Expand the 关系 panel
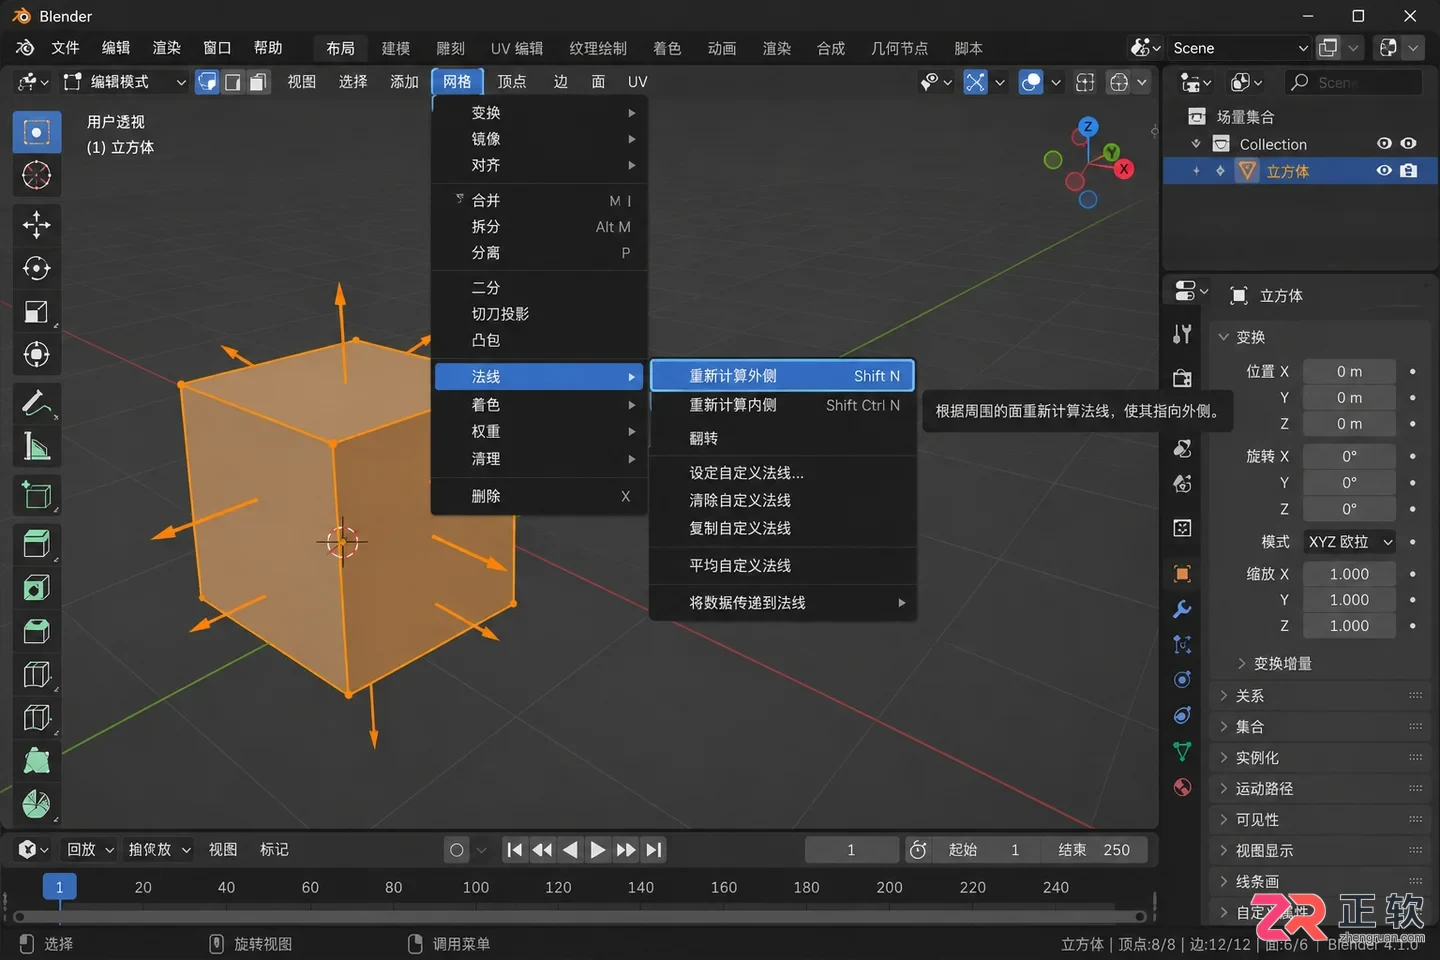 (x=1321, y=696)
